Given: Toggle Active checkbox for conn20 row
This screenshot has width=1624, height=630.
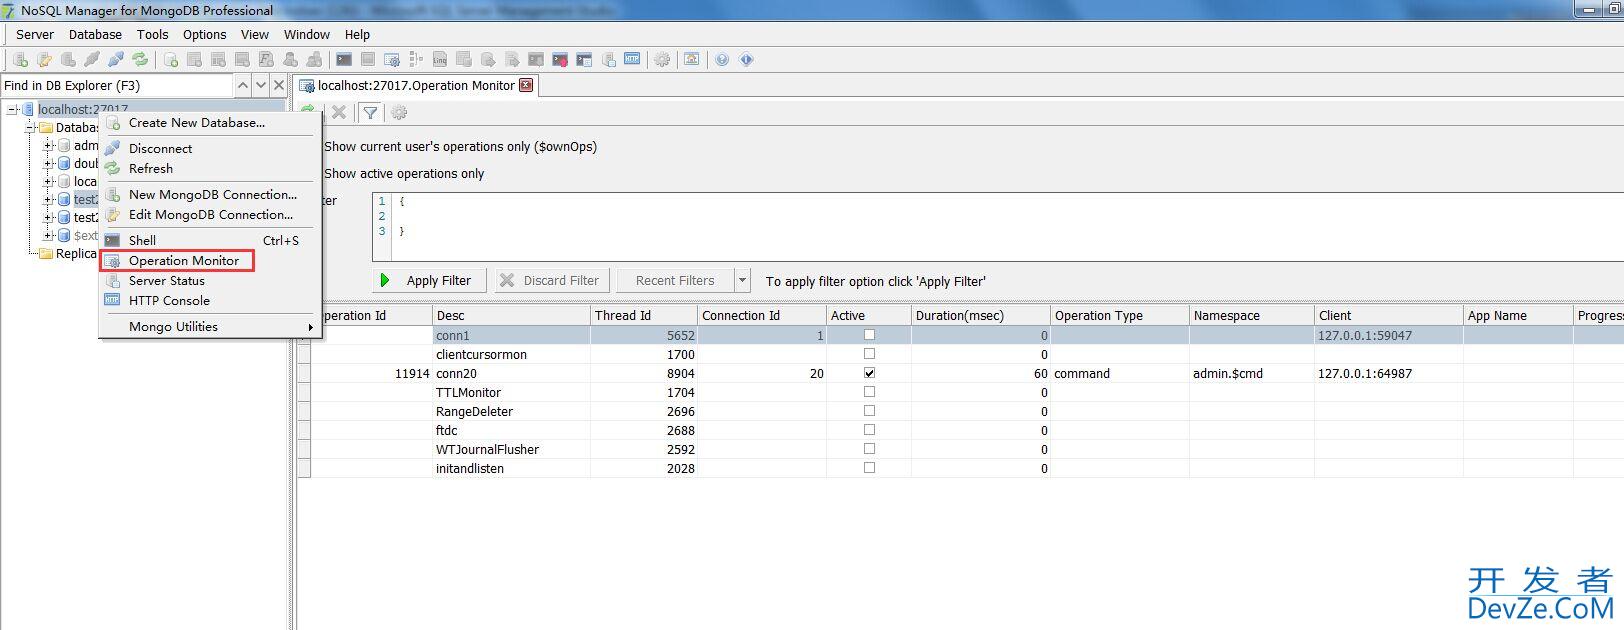Looking at the screenshot, I should [869, 373].
